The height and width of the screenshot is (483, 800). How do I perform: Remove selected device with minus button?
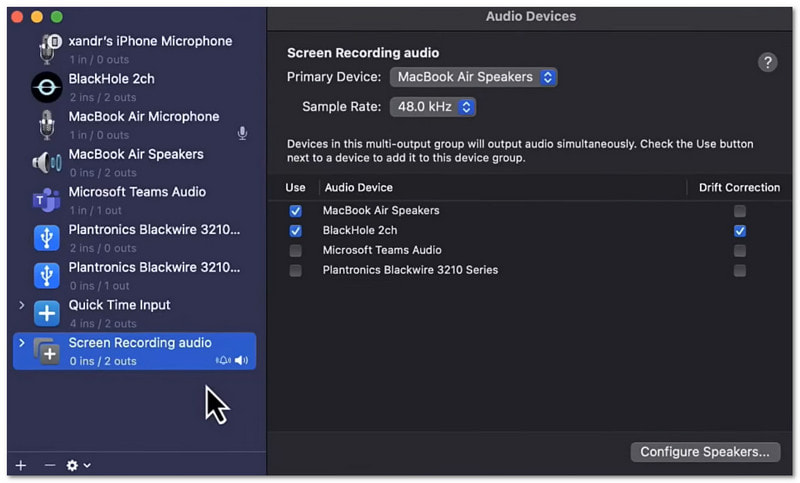point(49,465)
